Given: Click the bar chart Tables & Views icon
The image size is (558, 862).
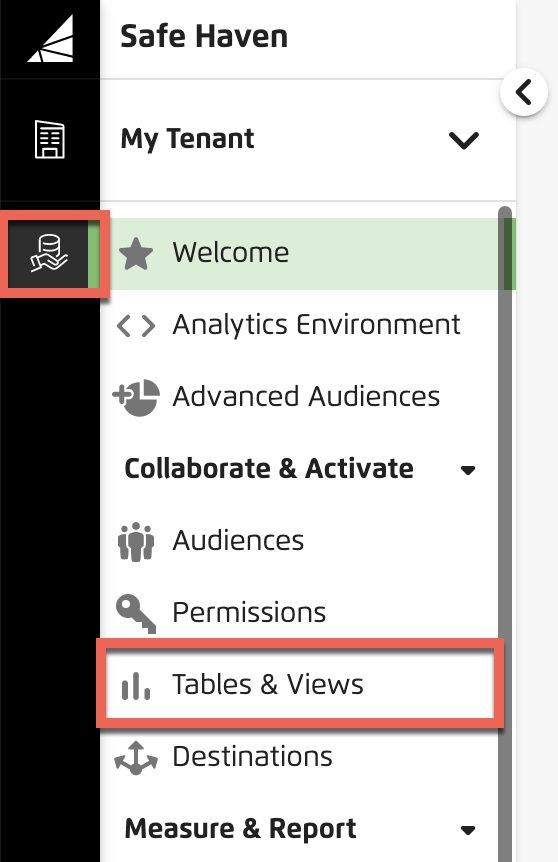Looking at the screenshot, I should (x=136, y=686).
